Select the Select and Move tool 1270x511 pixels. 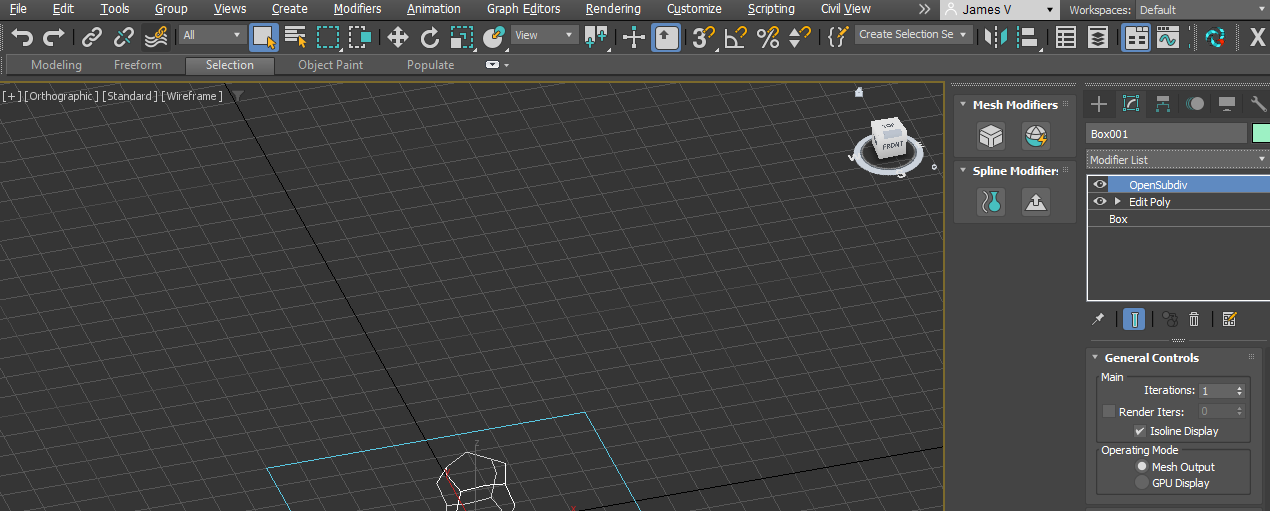point(398,38)
